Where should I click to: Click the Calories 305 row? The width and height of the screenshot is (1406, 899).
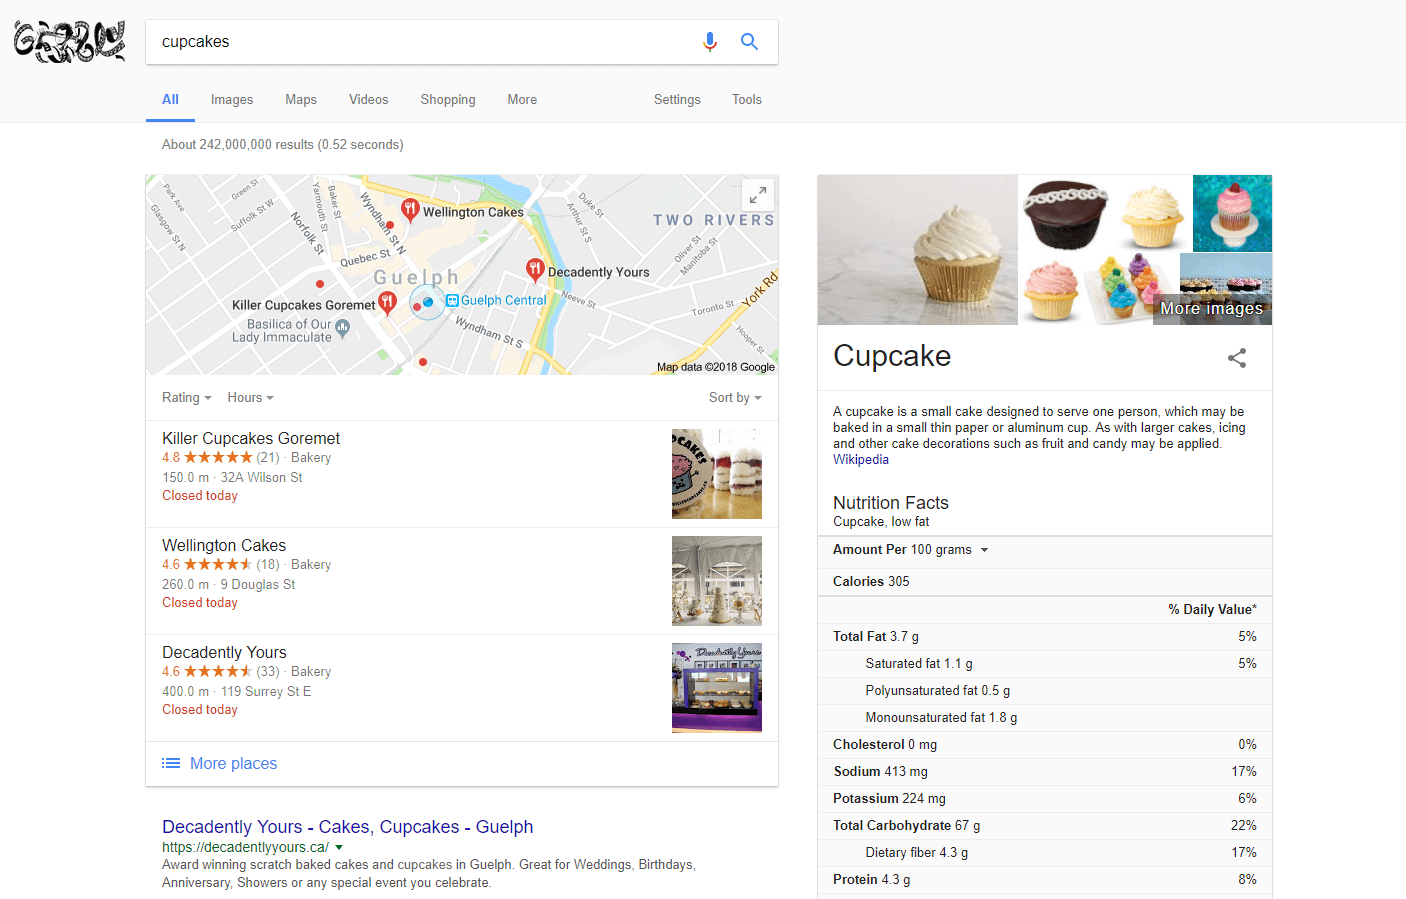pos(1045,581)
